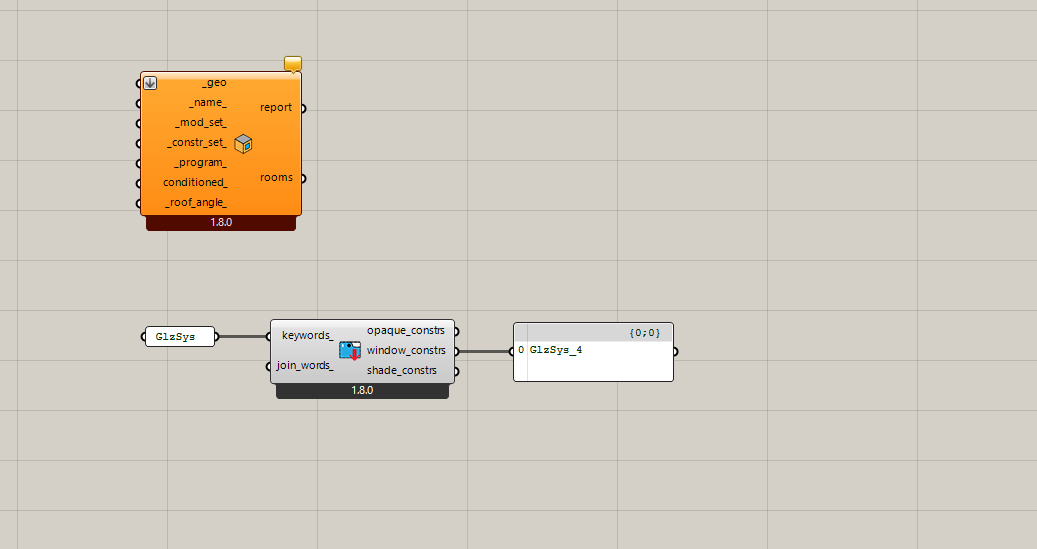
Task: Click the room cube icon in orange component
Action: pos(243,144)
